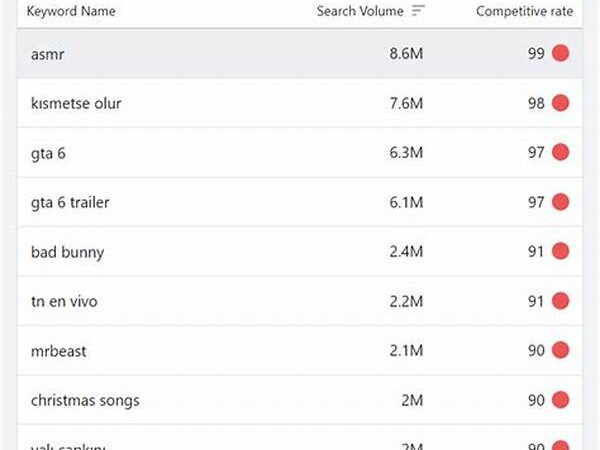This screenshot has width=600, height=450.
Task: Click the Search Volume column header
Action: point(360,11)
